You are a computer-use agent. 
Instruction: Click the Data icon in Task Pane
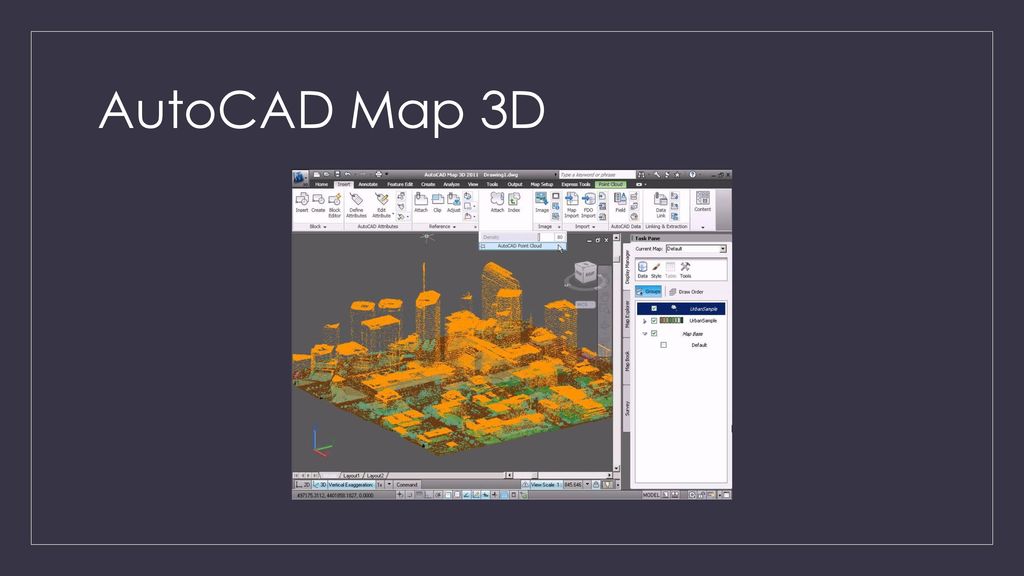[643, 270]
